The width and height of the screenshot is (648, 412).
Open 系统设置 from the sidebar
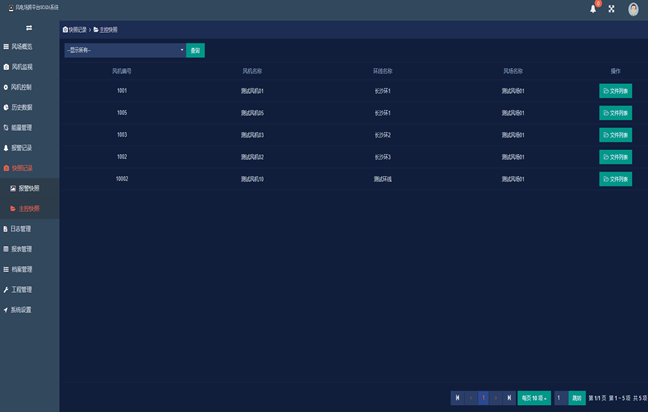pyautogui.click(x=22, y=310)
